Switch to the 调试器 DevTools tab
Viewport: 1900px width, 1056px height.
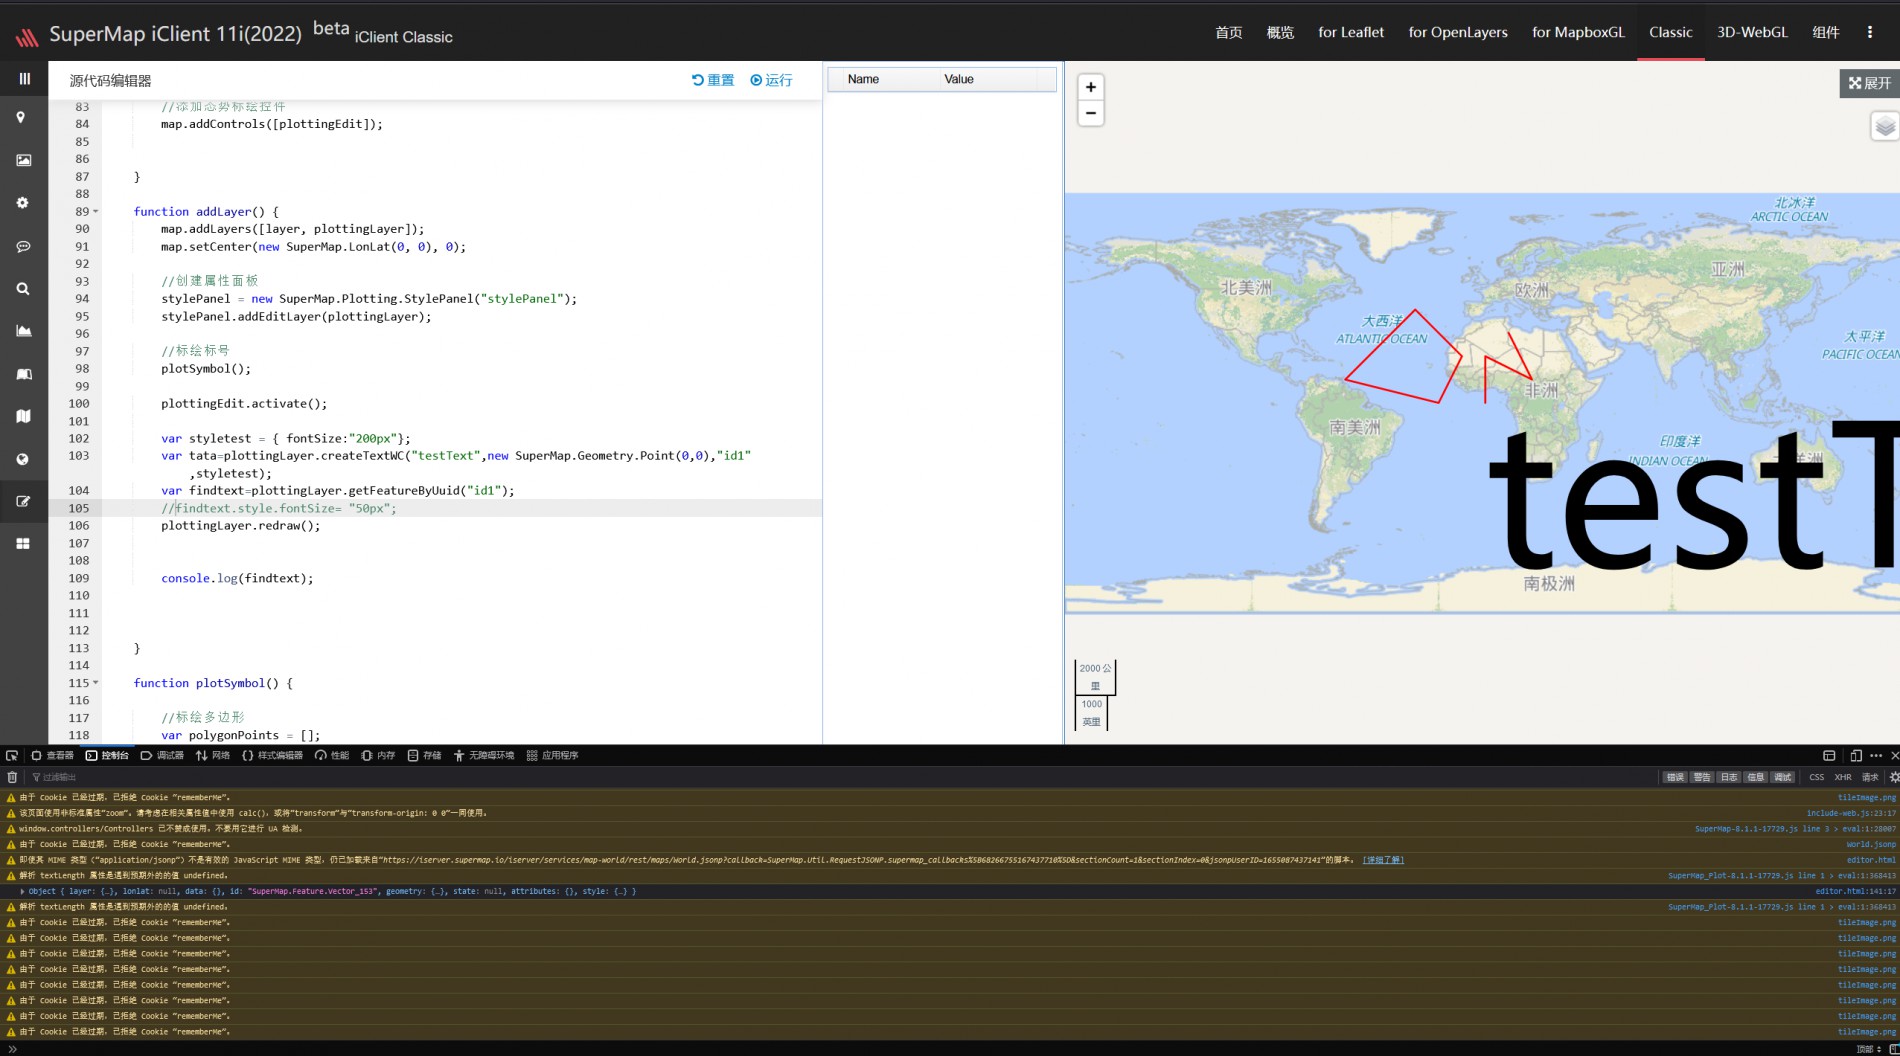pyautogui.click(x=162, y=756)
